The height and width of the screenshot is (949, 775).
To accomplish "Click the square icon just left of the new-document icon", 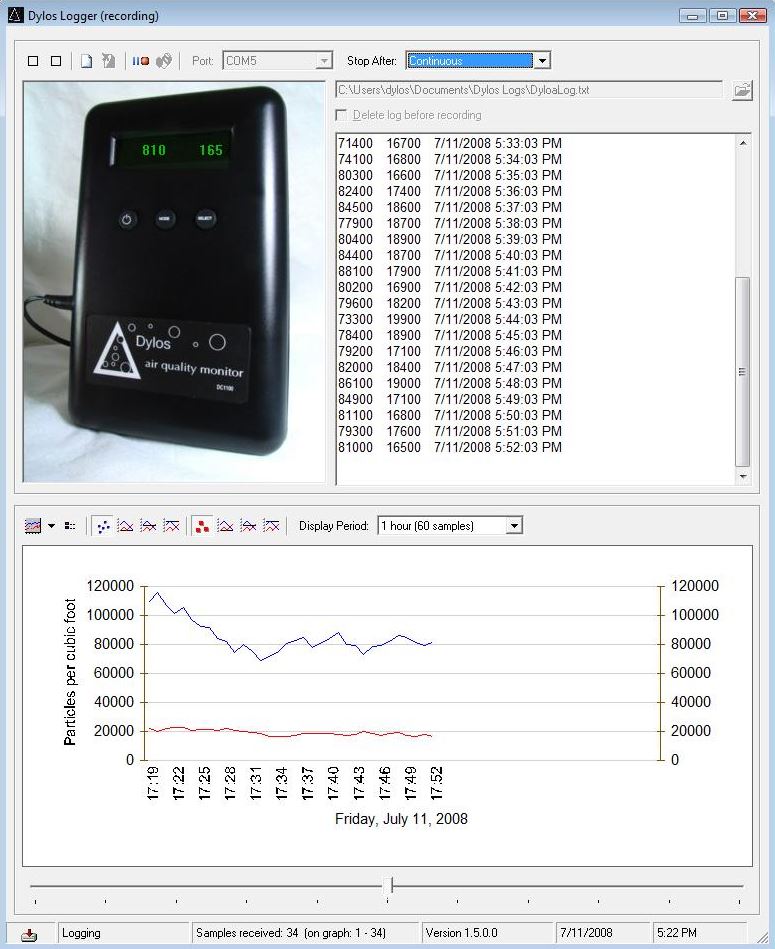I will point(56,61).
